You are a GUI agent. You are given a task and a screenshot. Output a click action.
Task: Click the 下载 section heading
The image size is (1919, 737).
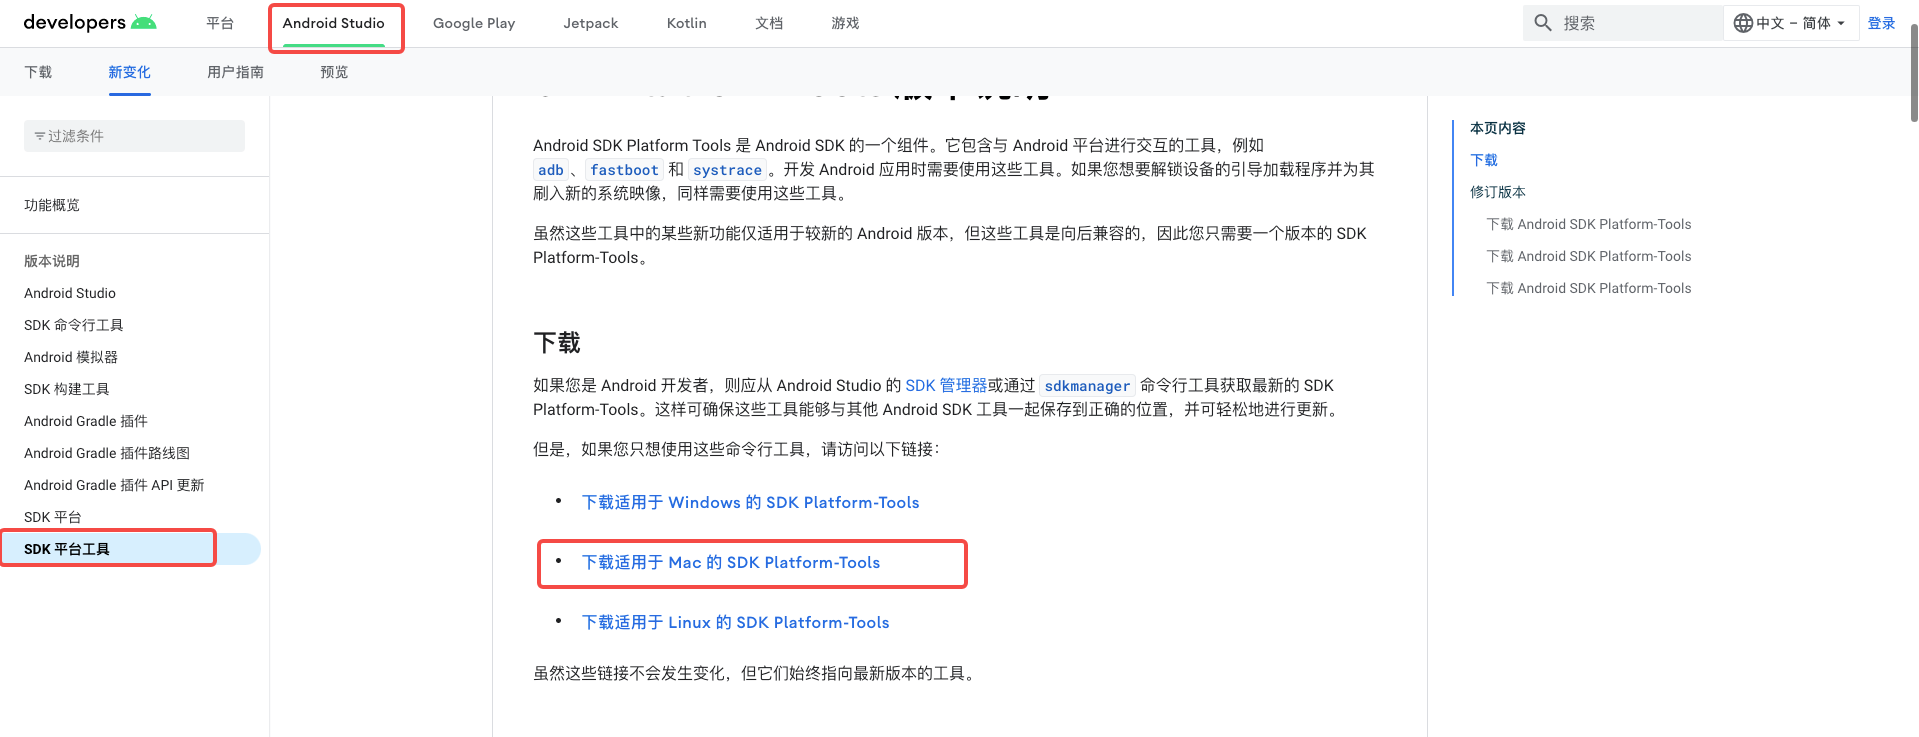tap(557, 343)
